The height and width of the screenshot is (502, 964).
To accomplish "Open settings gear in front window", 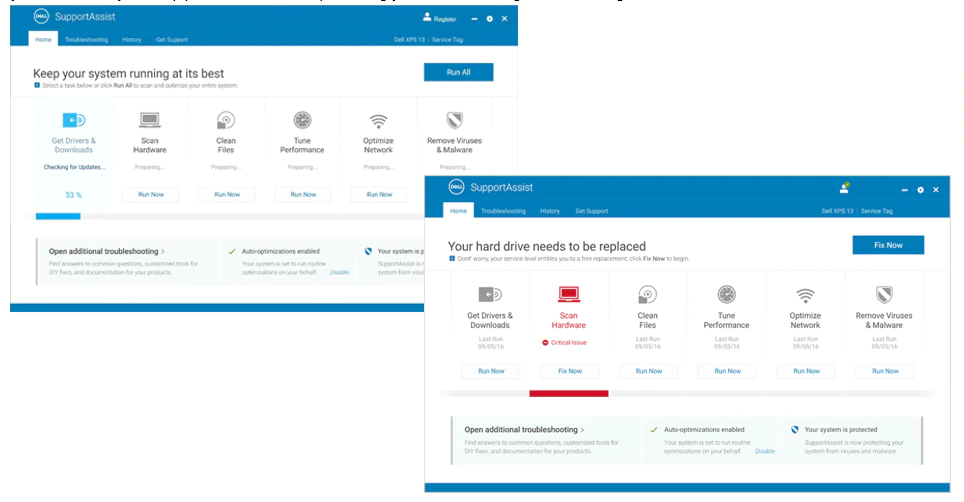I will pos(920,190).
